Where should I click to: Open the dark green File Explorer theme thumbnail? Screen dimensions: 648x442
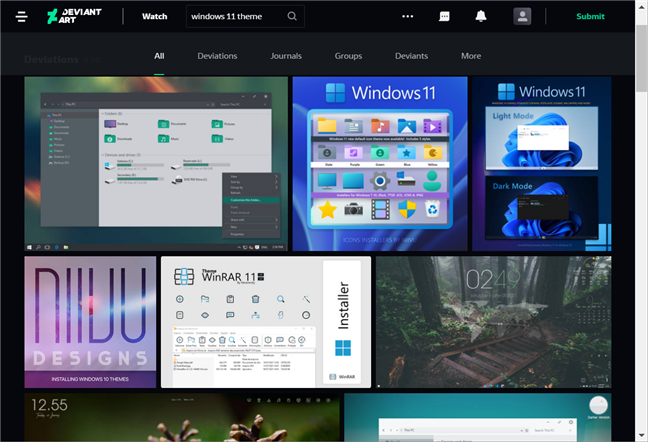156,164
